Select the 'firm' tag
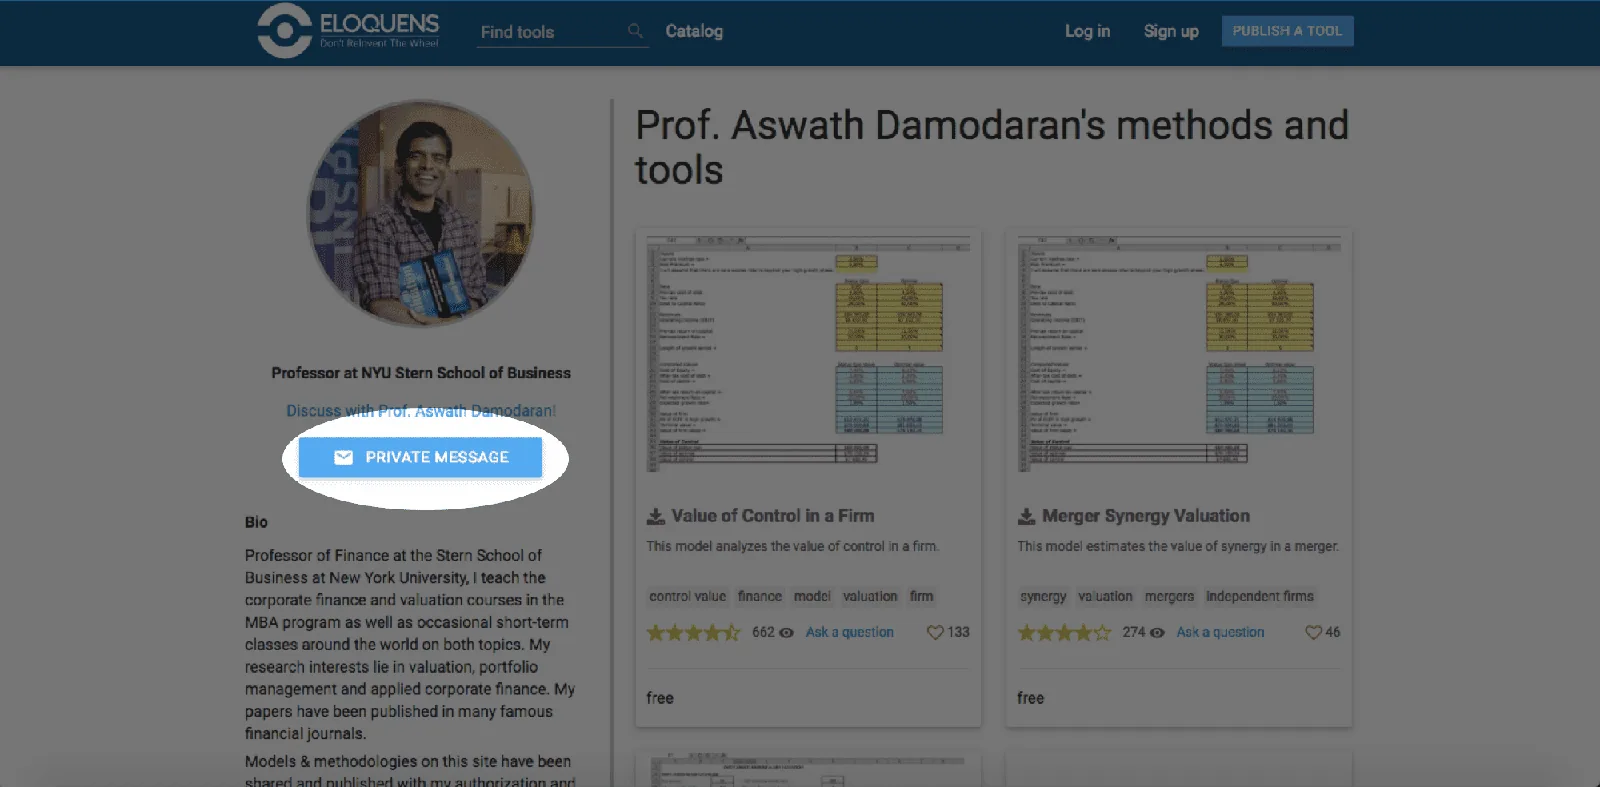The height and width of the screenshot is (787, 1600). pyautogui.click(x=922, y=597)
